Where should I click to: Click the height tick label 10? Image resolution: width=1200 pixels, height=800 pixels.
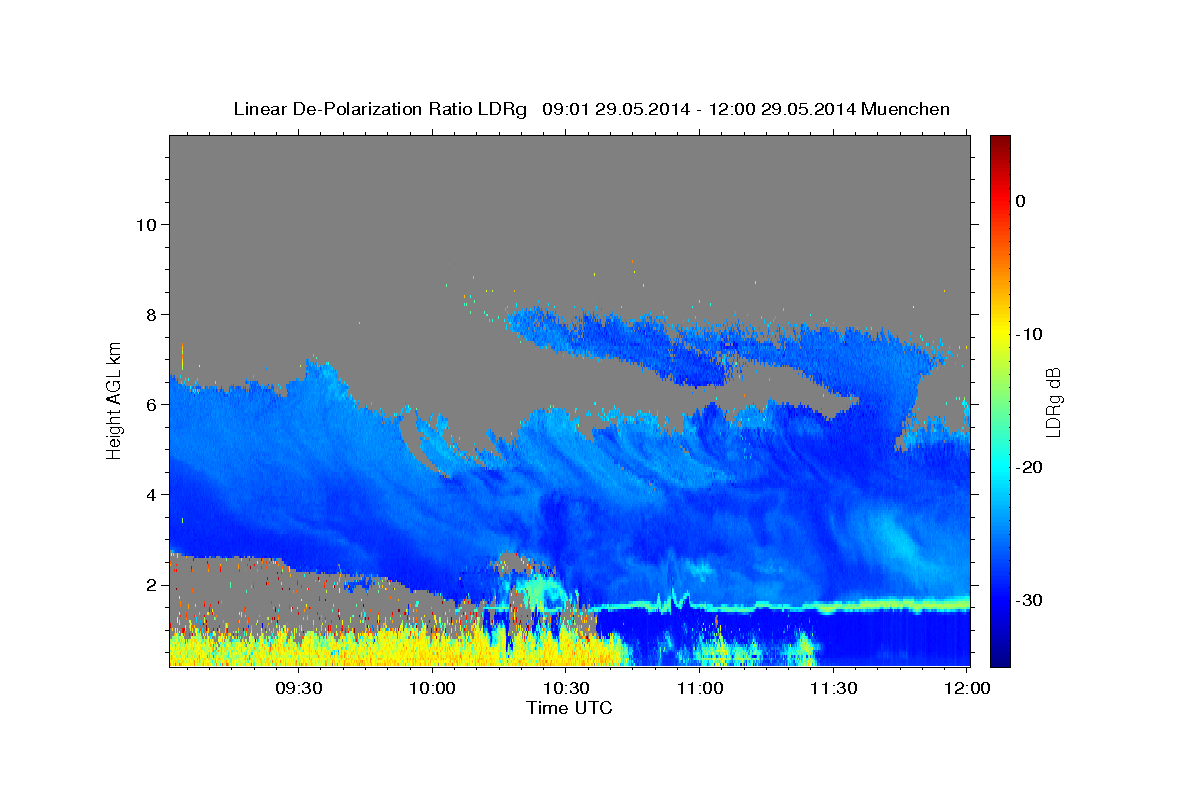(145, 224)
